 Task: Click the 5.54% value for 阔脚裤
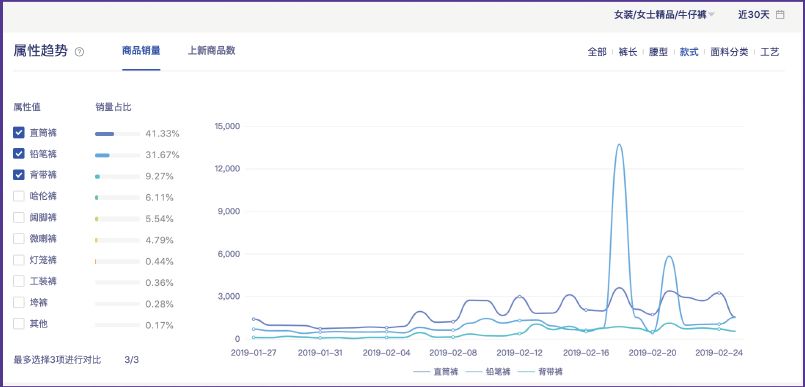(159, 219)
